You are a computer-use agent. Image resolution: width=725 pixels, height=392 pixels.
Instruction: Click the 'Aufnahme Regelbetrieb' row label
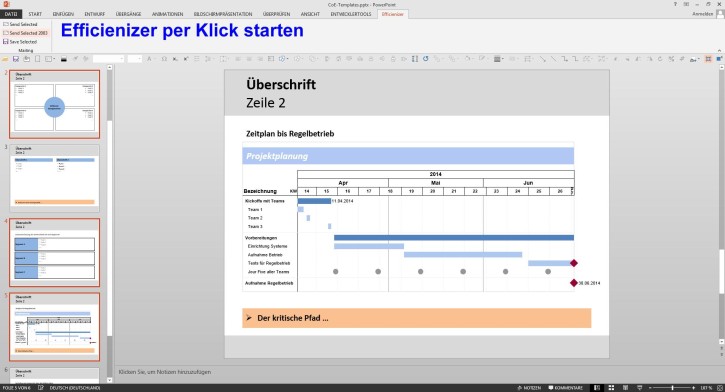point(269,283)
